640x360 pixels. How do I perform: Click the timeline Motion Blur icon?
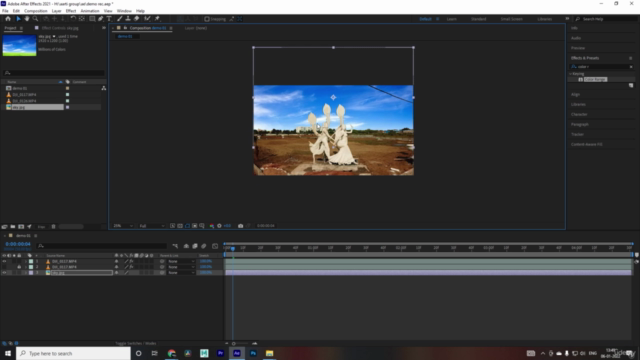[204, 246]
